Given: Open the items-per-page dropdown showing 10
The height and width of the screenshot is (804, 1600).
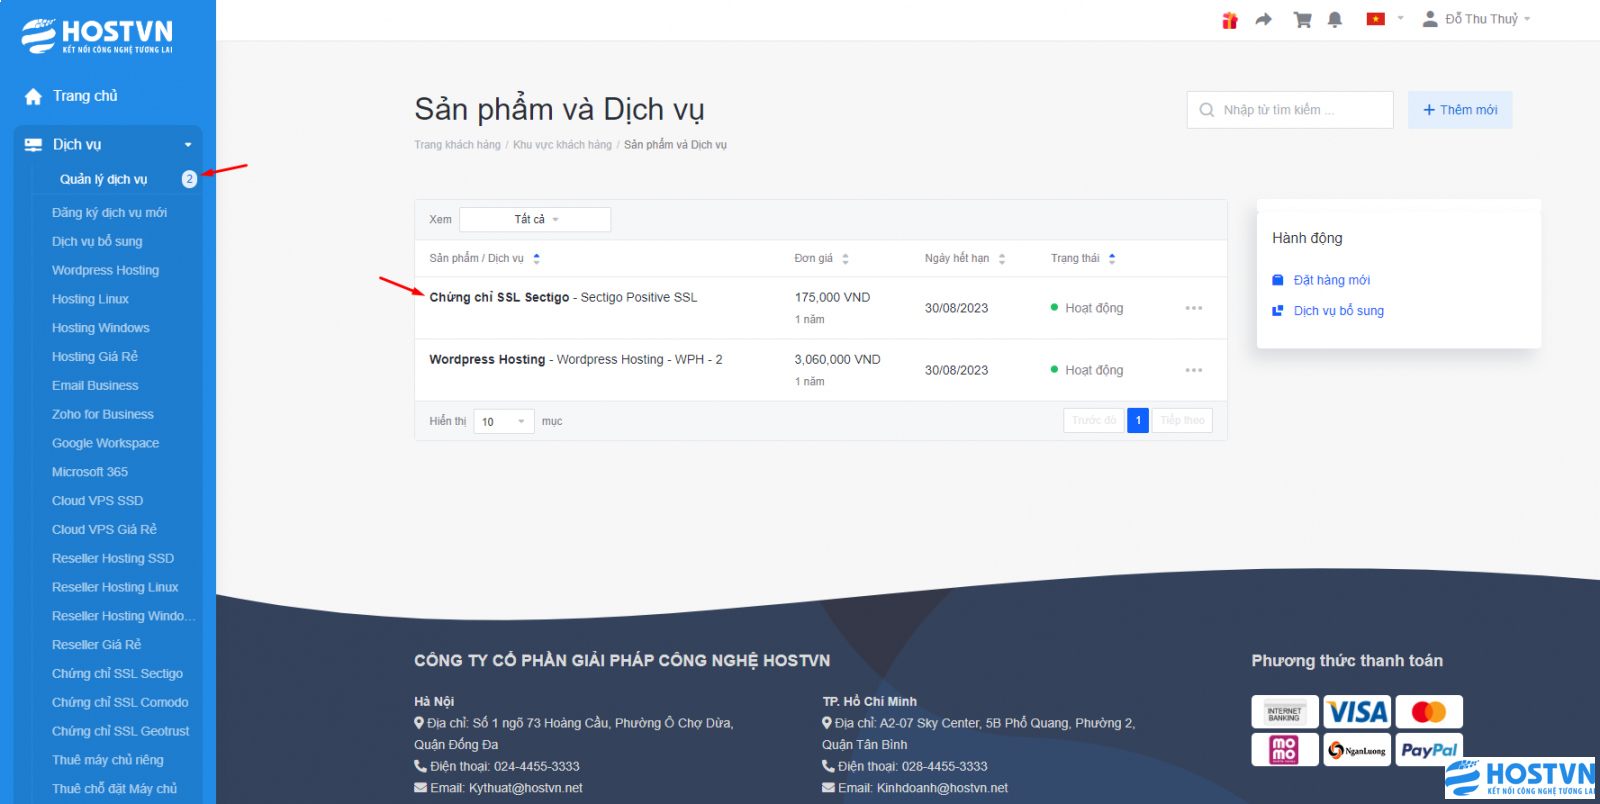Looking at the screenshot, I should point(504,421).
